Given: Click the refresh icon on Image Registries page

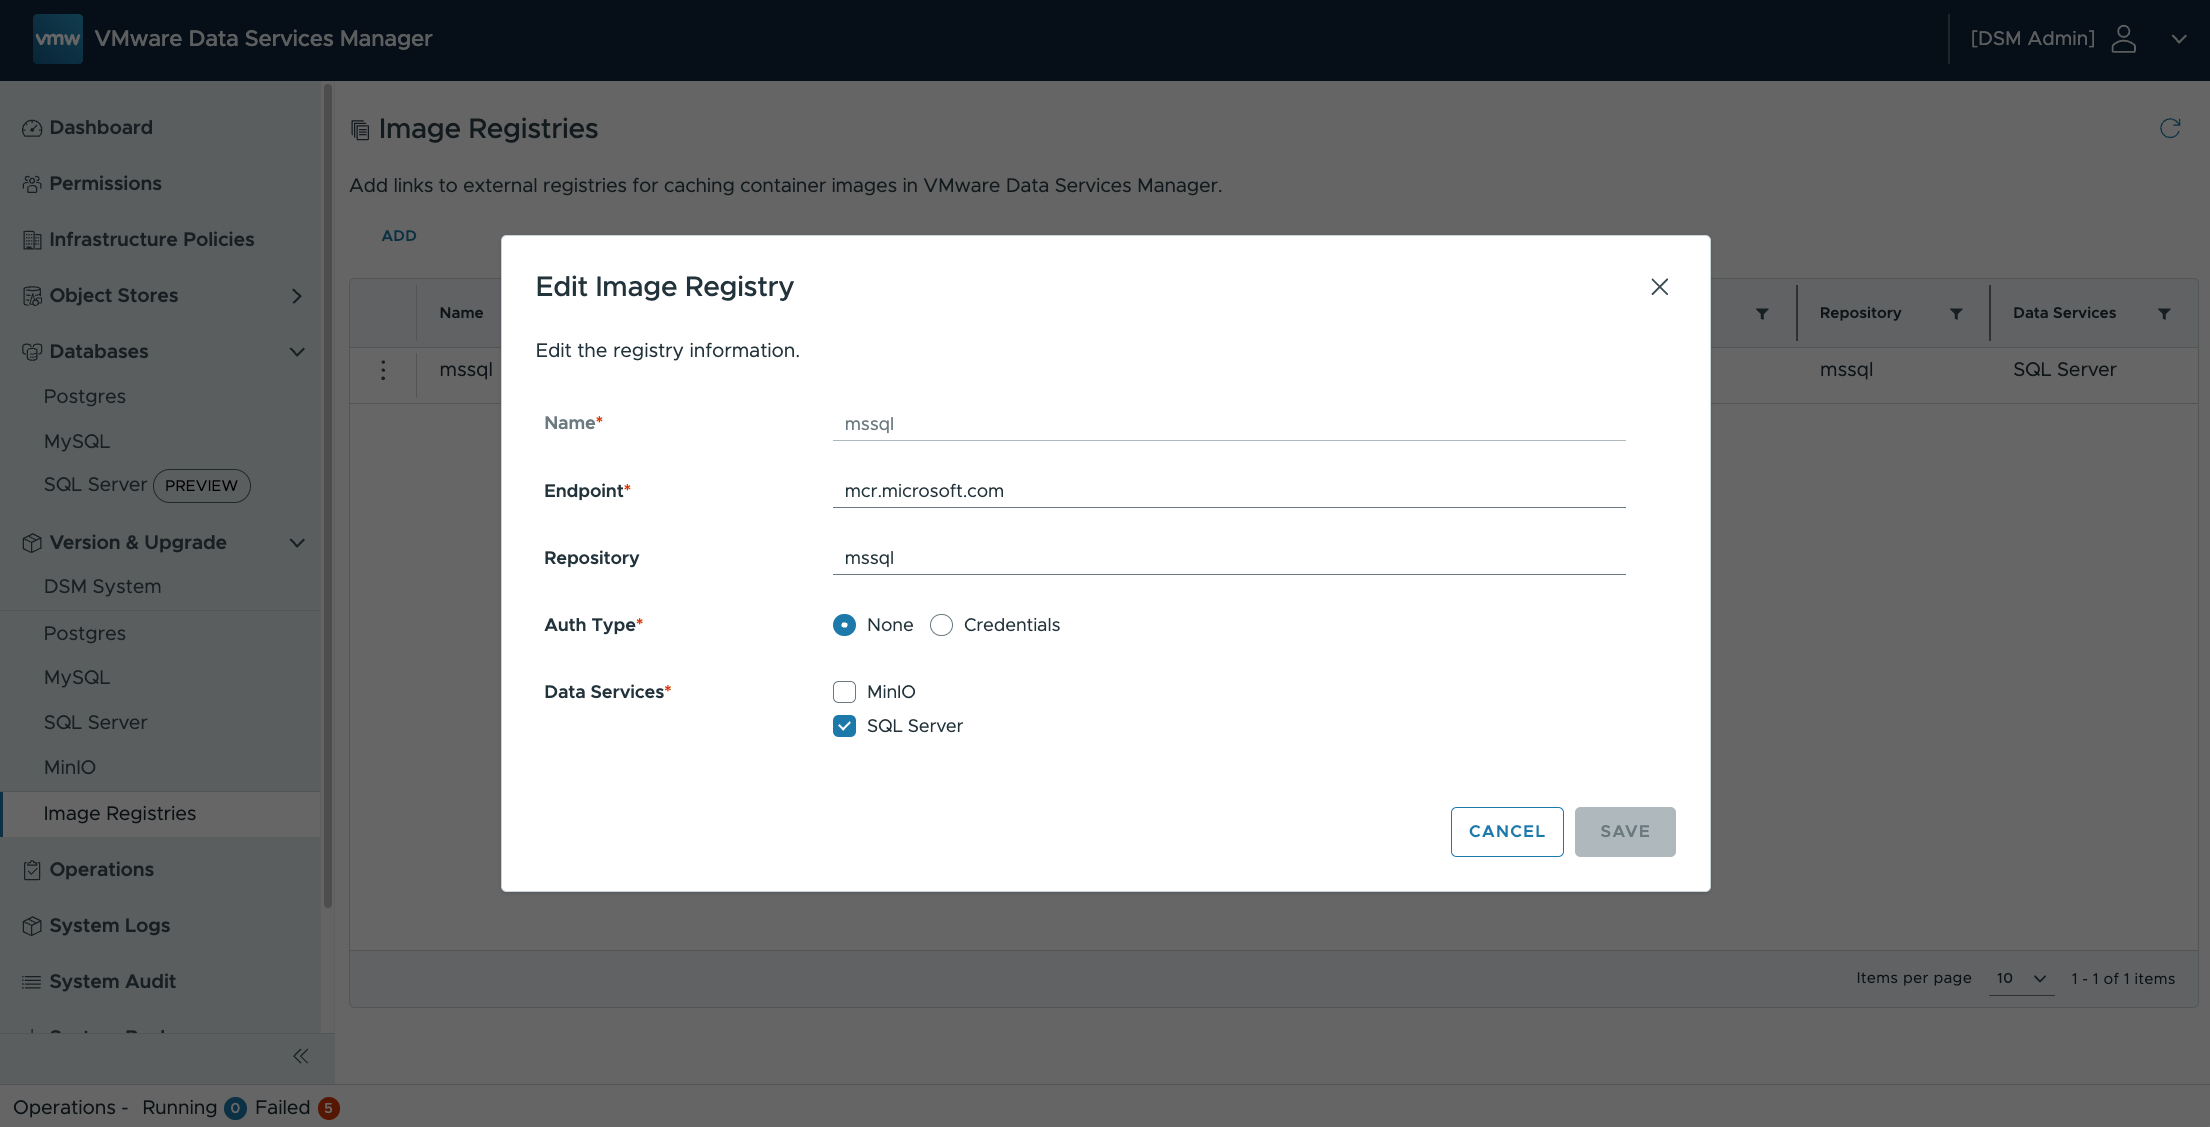Looking at the screenshot, I should (x=2169, y=129).
